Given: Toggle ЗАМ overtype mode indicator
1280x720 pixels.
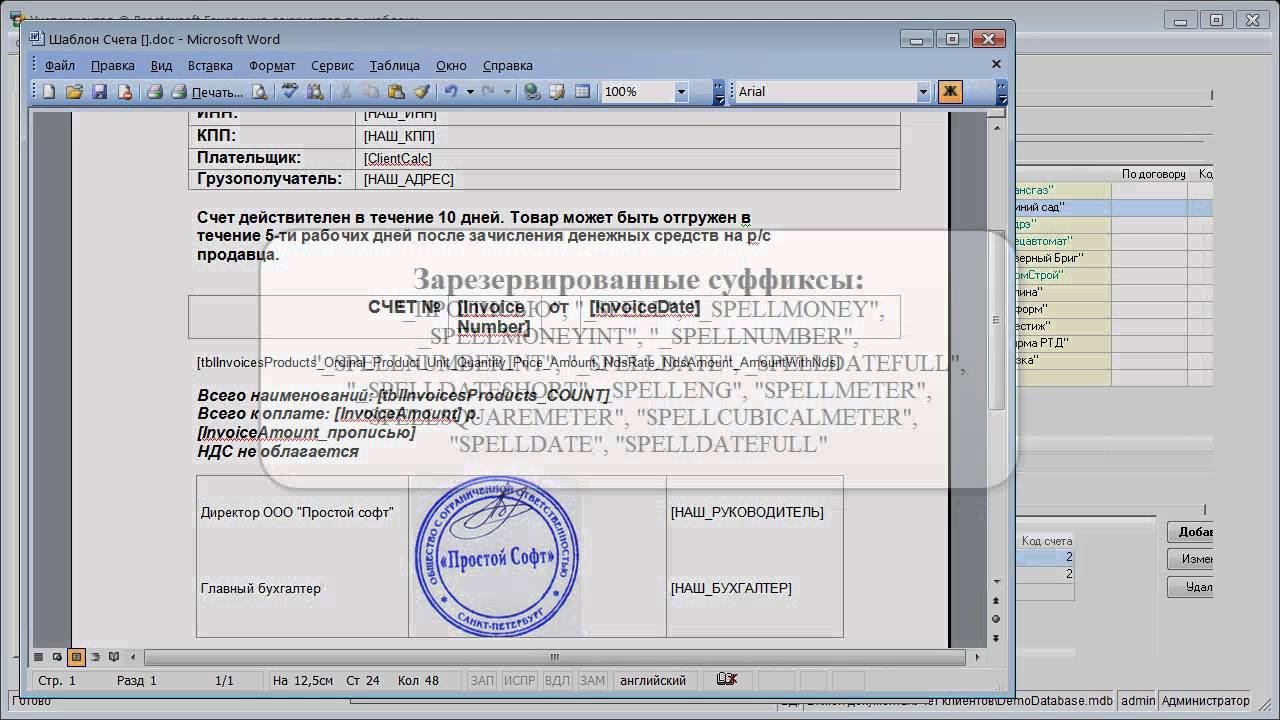Looking at the screenshot, I should coord(592,681).
